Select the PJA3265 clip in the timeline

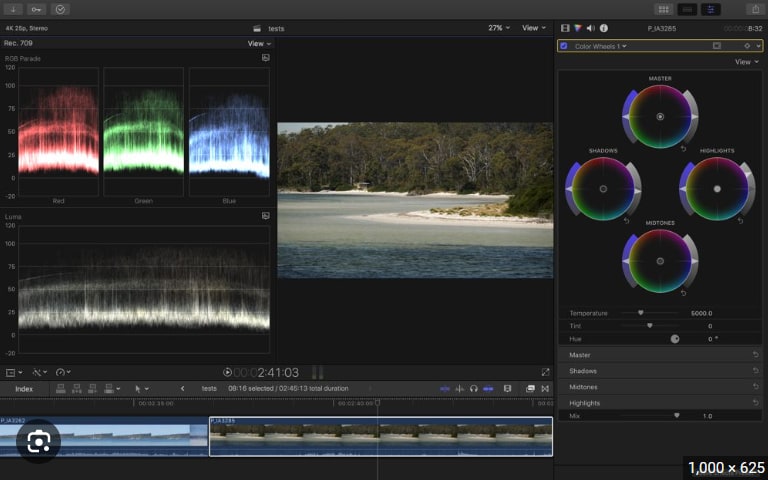coord(381,436)
